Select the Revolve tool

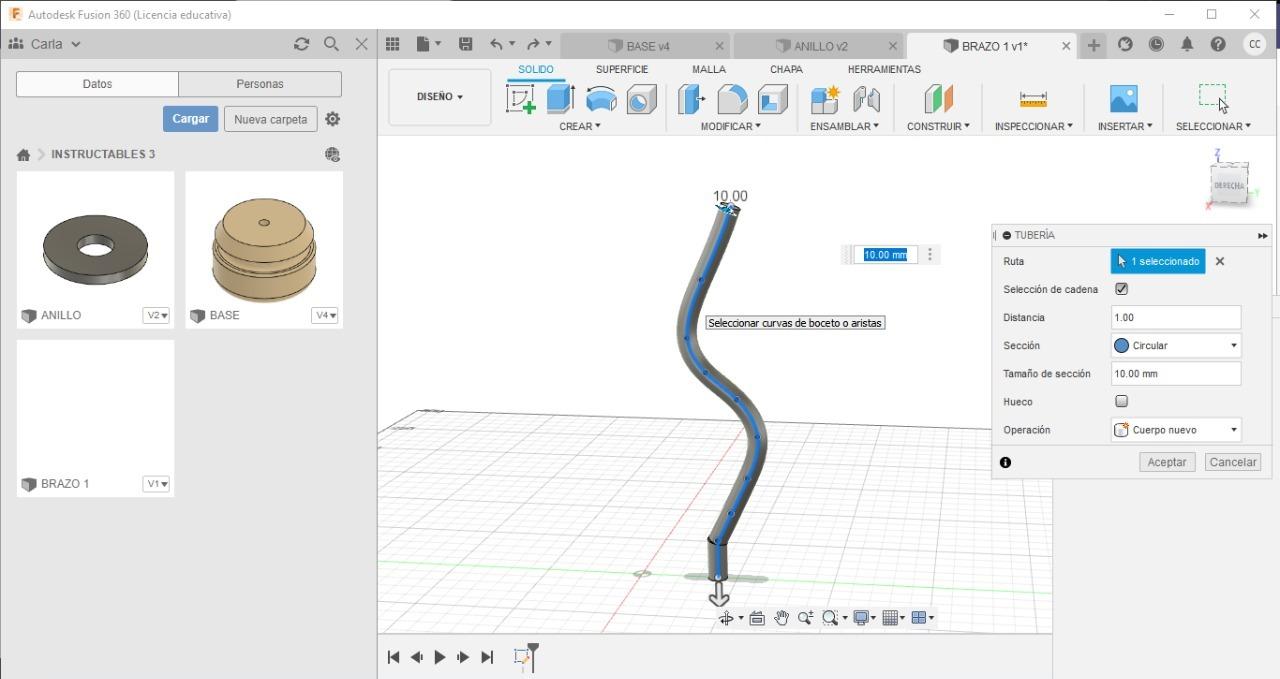pyautogui.click(x=601, y=99)
